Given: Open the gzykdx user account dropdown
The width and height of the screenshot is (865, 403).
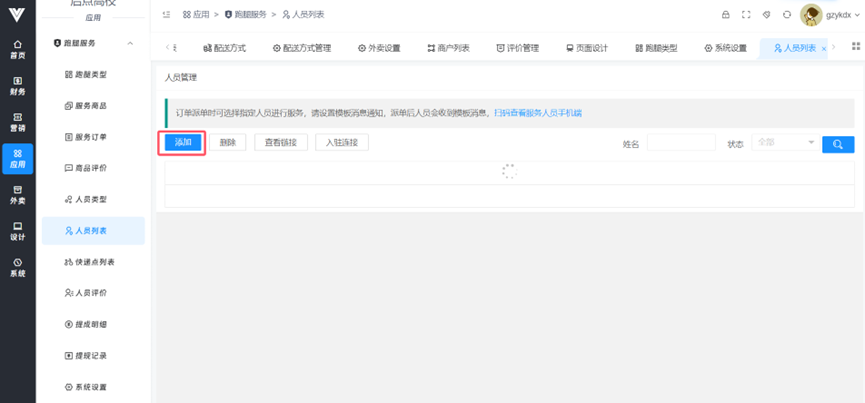Looking at the screenshot, I should pos(831,15).
